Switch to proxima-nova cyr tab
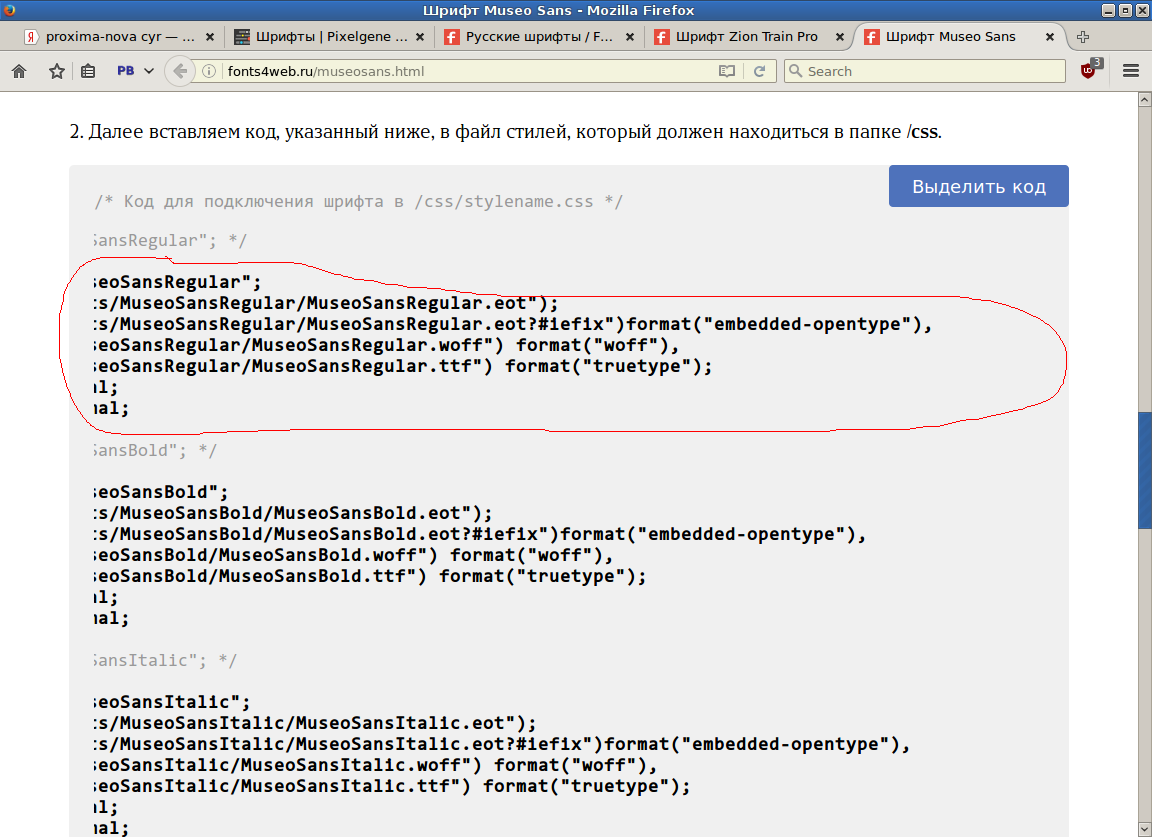 pyautogui.click(x=119, y=37)
